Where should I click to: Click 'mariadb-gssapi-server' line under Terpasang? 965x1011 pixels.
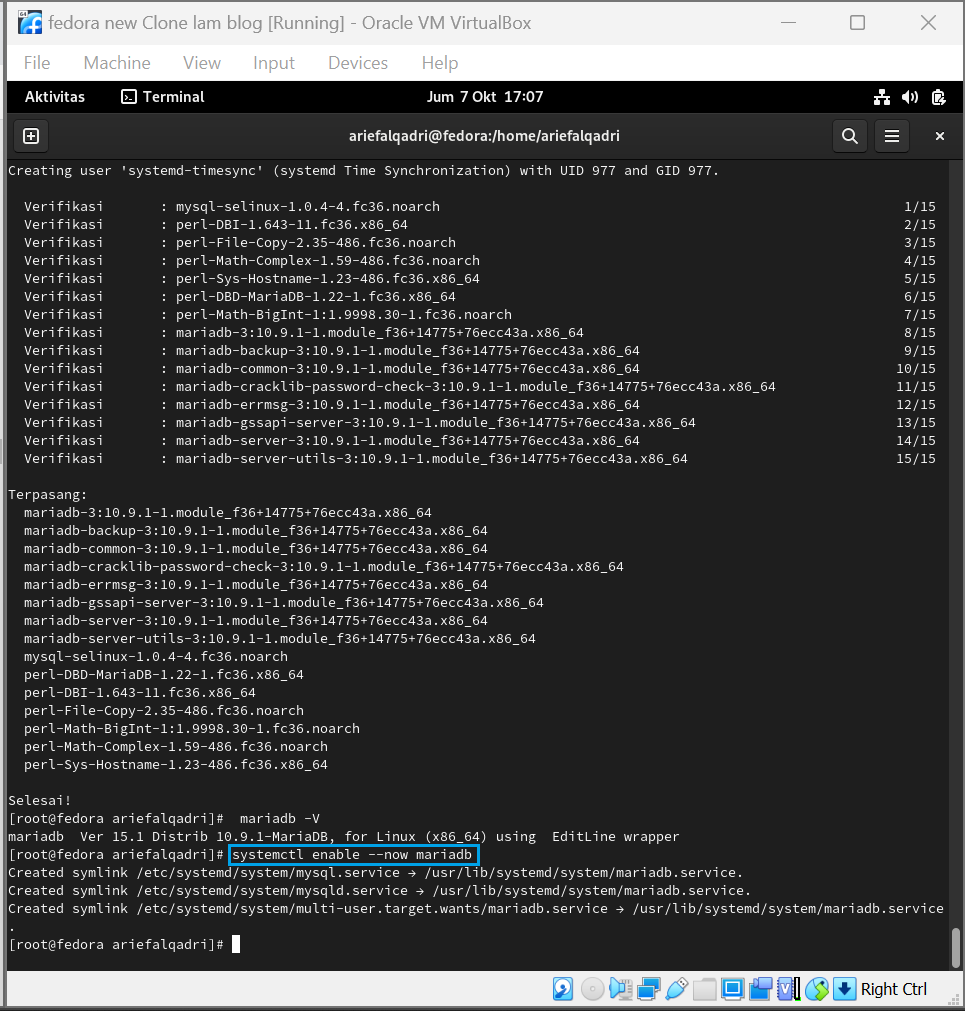pyautogui.click(x=284, y=602)
